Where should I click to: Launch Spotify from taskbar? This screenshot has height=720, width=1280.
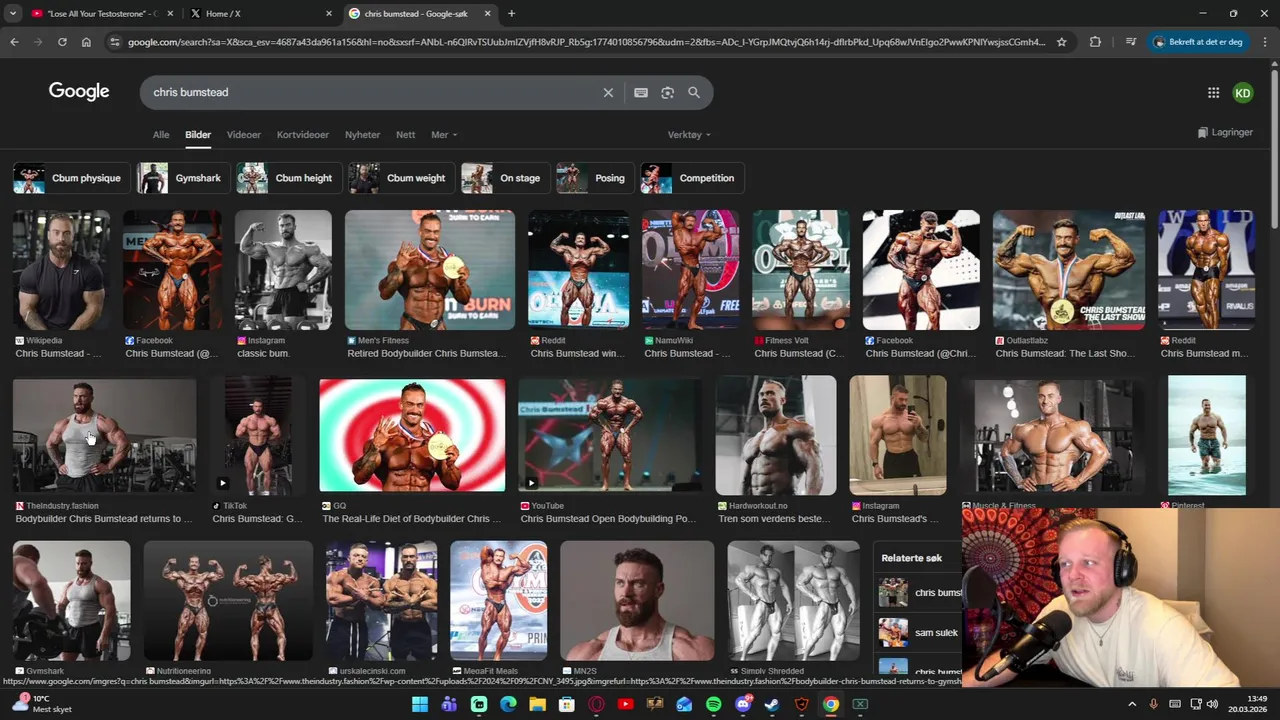[713, 704]
